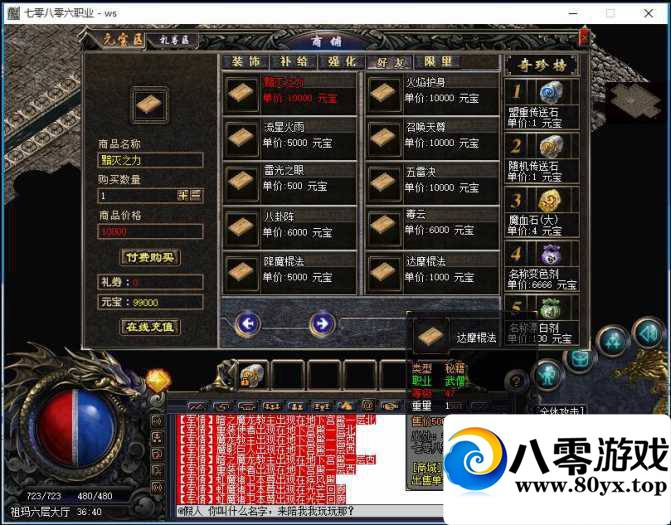
Task: Click the 付费购买 button
Action: 150,257
